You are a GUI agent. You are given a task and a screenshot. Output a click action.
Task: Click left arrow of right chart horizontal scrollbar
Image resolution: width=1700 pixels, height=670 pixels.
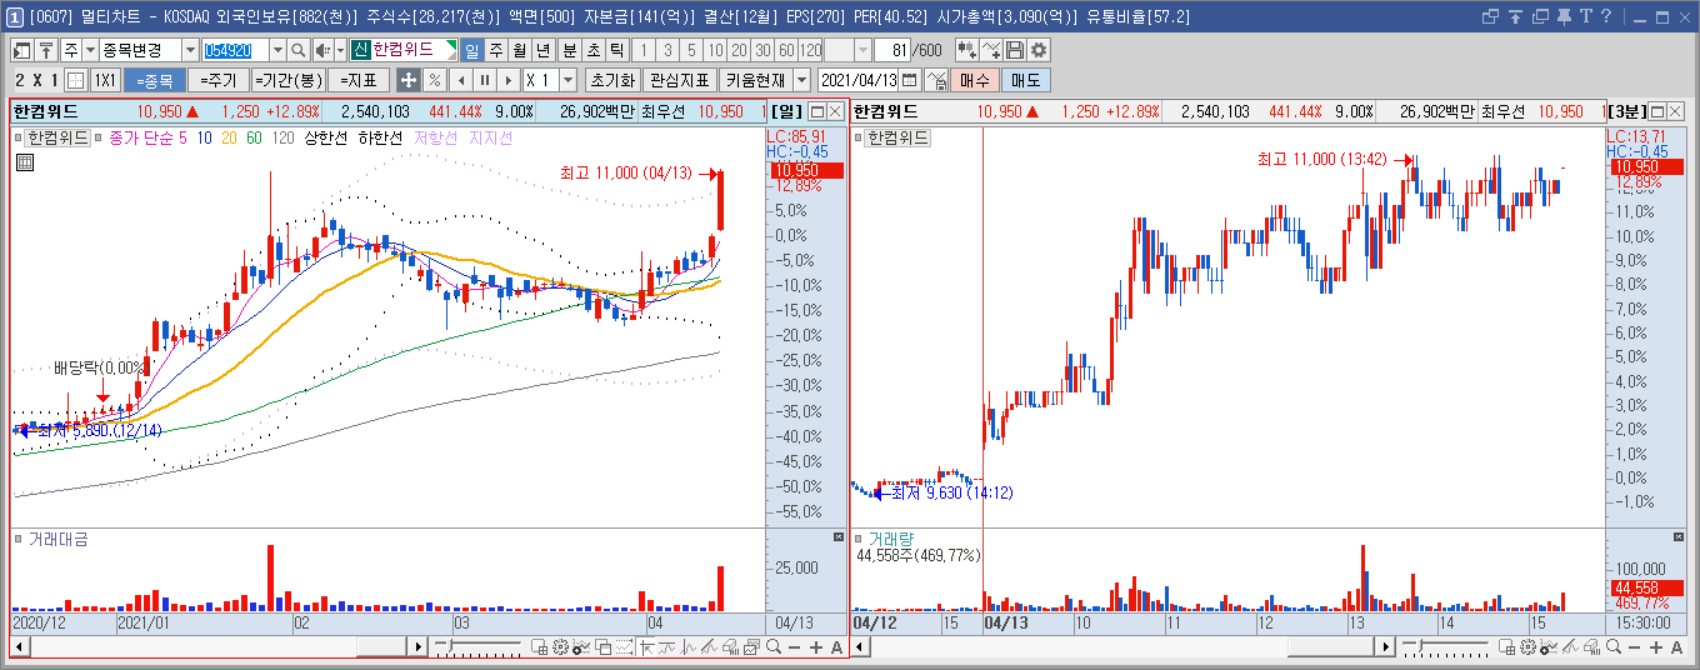[860, 647]
